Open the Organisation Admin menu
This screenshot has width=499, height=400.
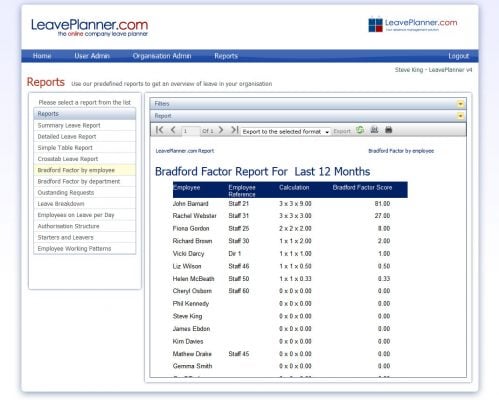[162, 56]
